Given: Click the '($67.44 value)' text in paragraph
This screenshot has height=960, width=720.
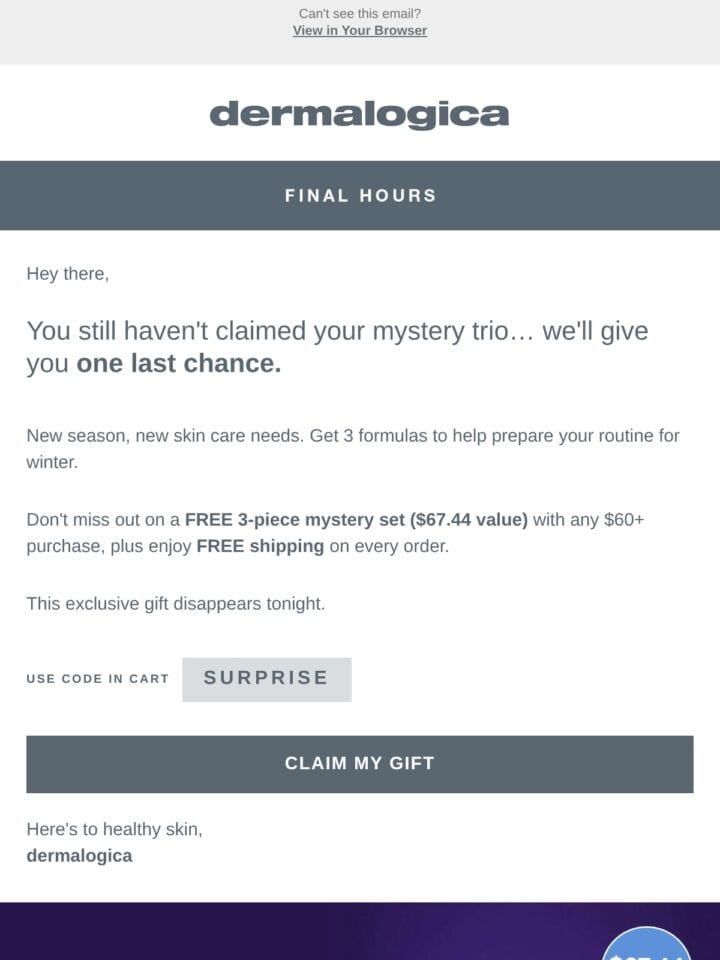Looking at the screenshot, I should 469,520.
